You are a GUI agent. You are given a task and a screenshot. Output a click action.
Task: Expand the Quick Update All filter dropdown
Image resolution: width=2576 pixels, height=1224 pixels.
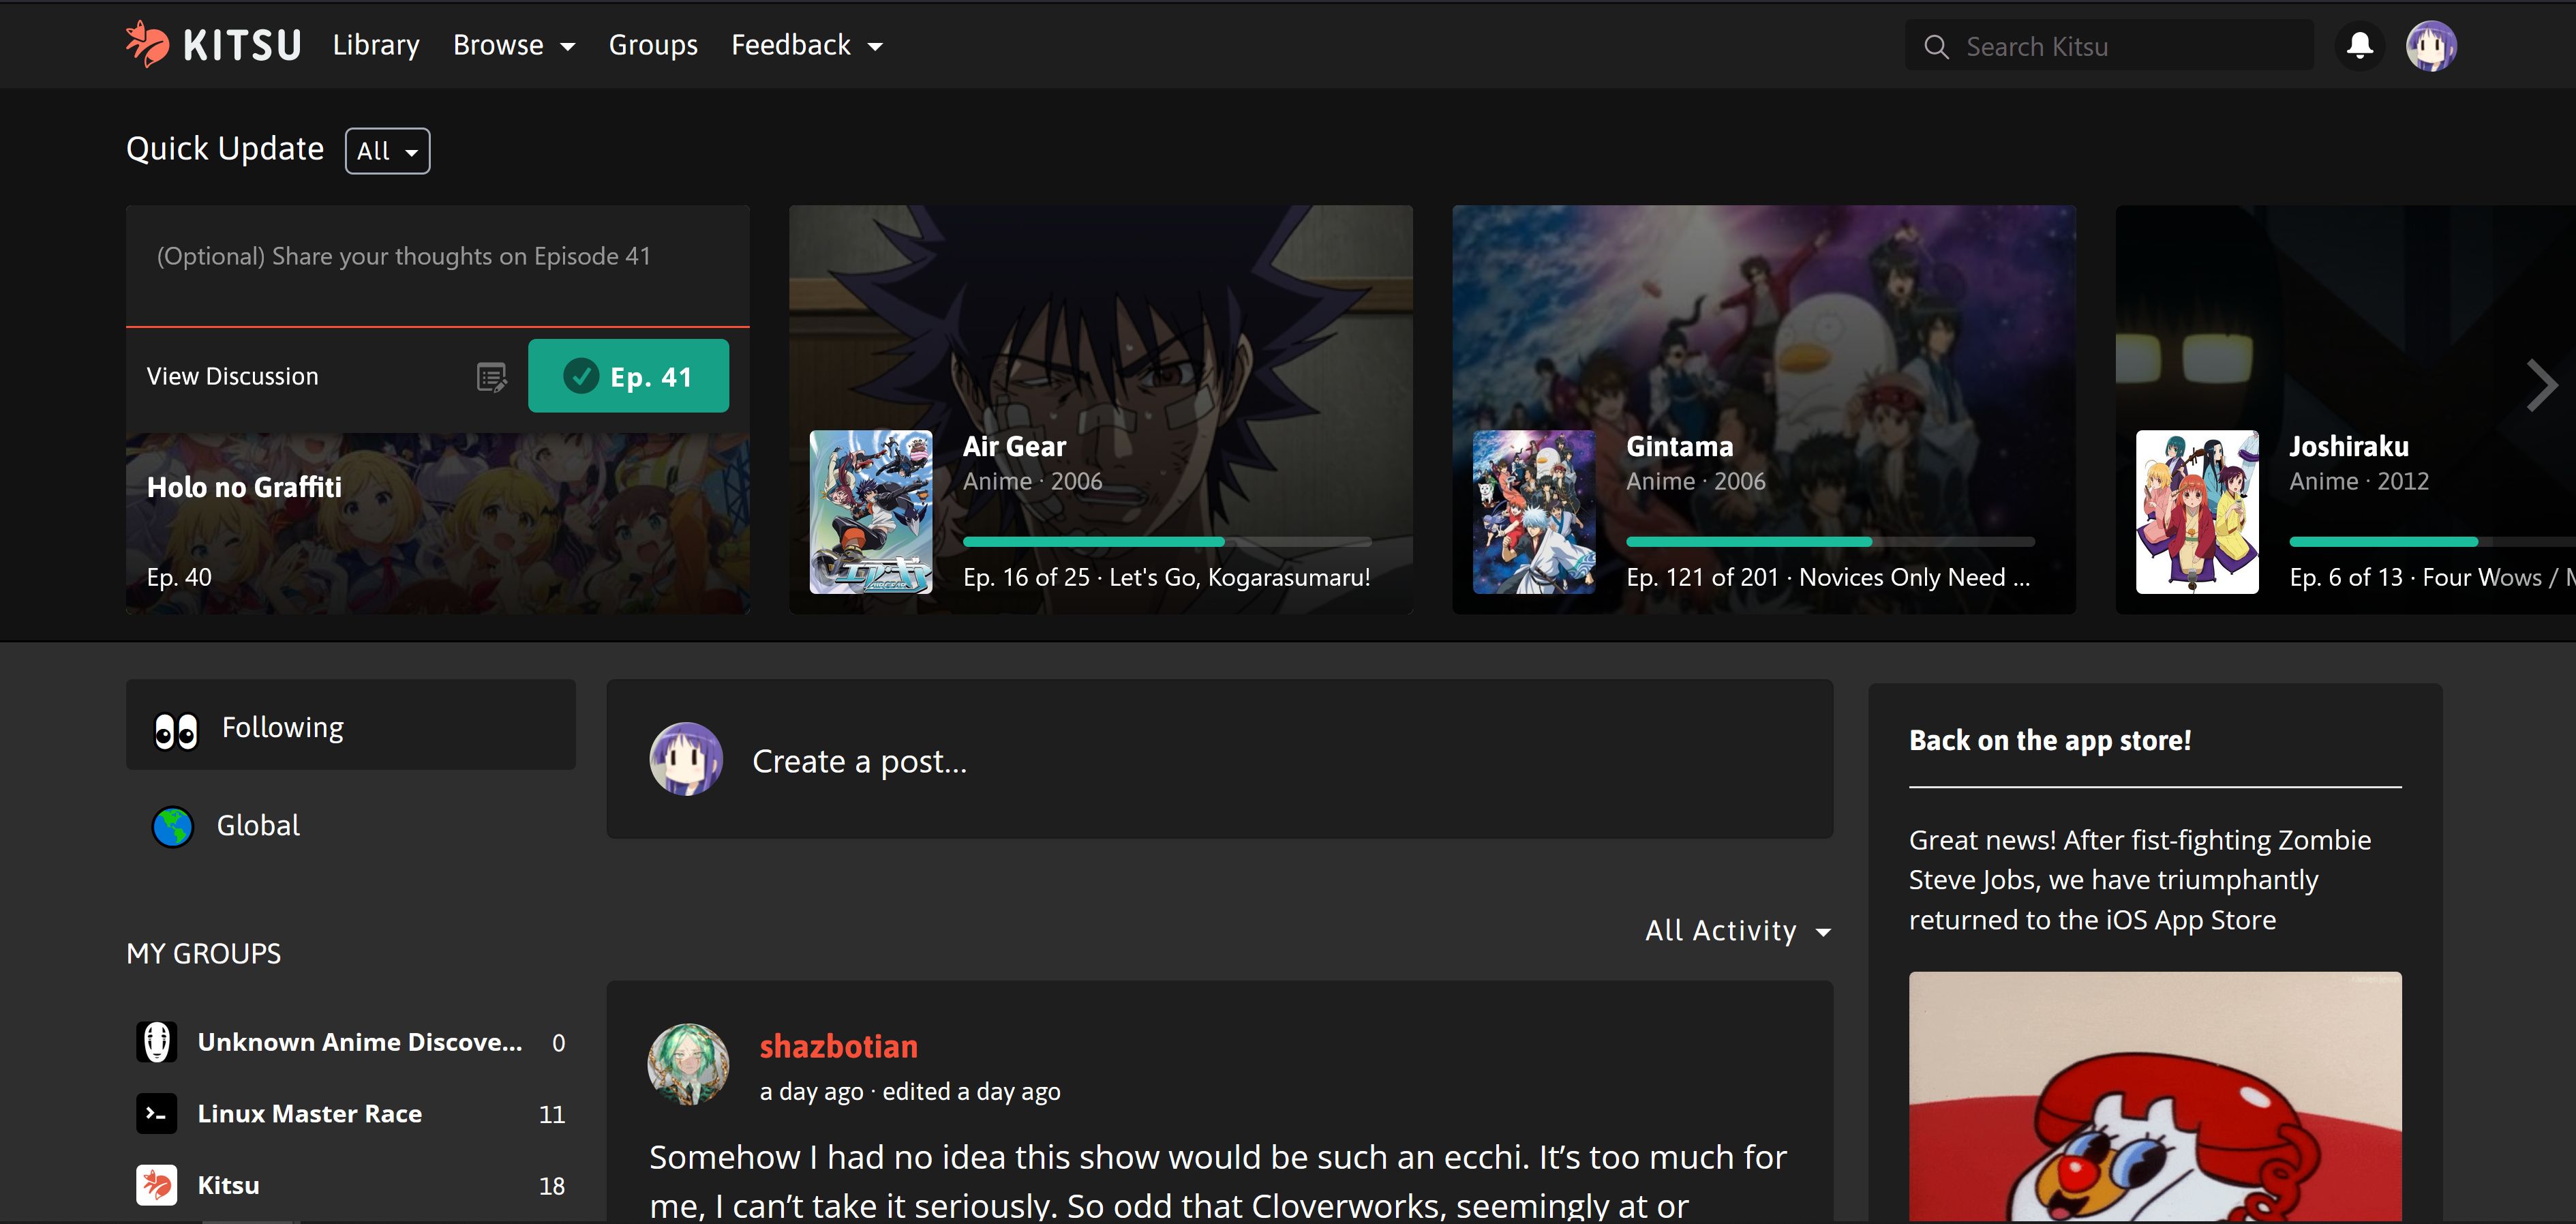(x=386, y=149)
